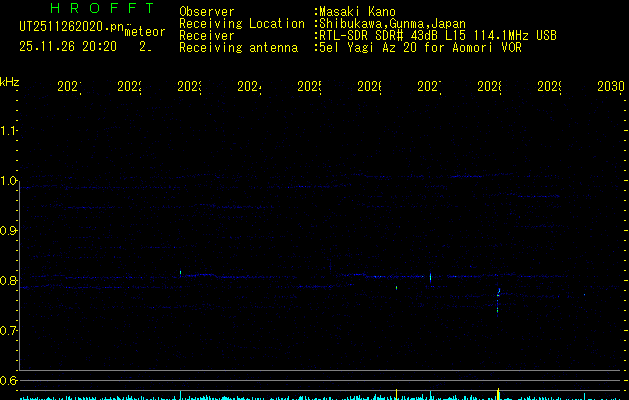Click the 0.9 kHz axis label
629x400 pixels.
click(x=9, y=231)
